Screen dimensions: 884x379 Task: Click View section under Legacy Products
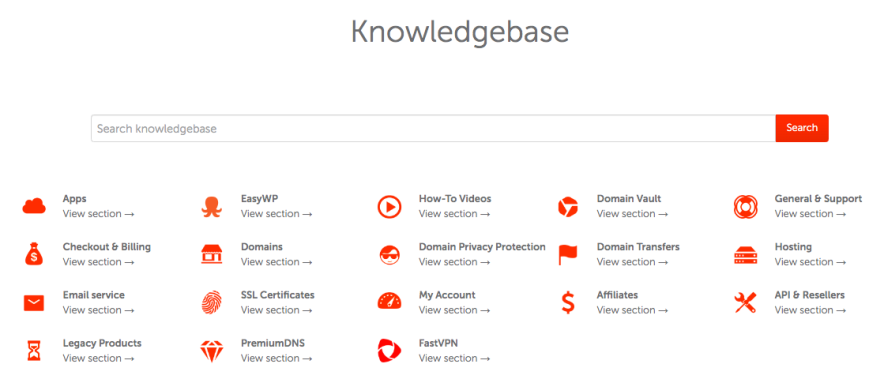(99, 358)
